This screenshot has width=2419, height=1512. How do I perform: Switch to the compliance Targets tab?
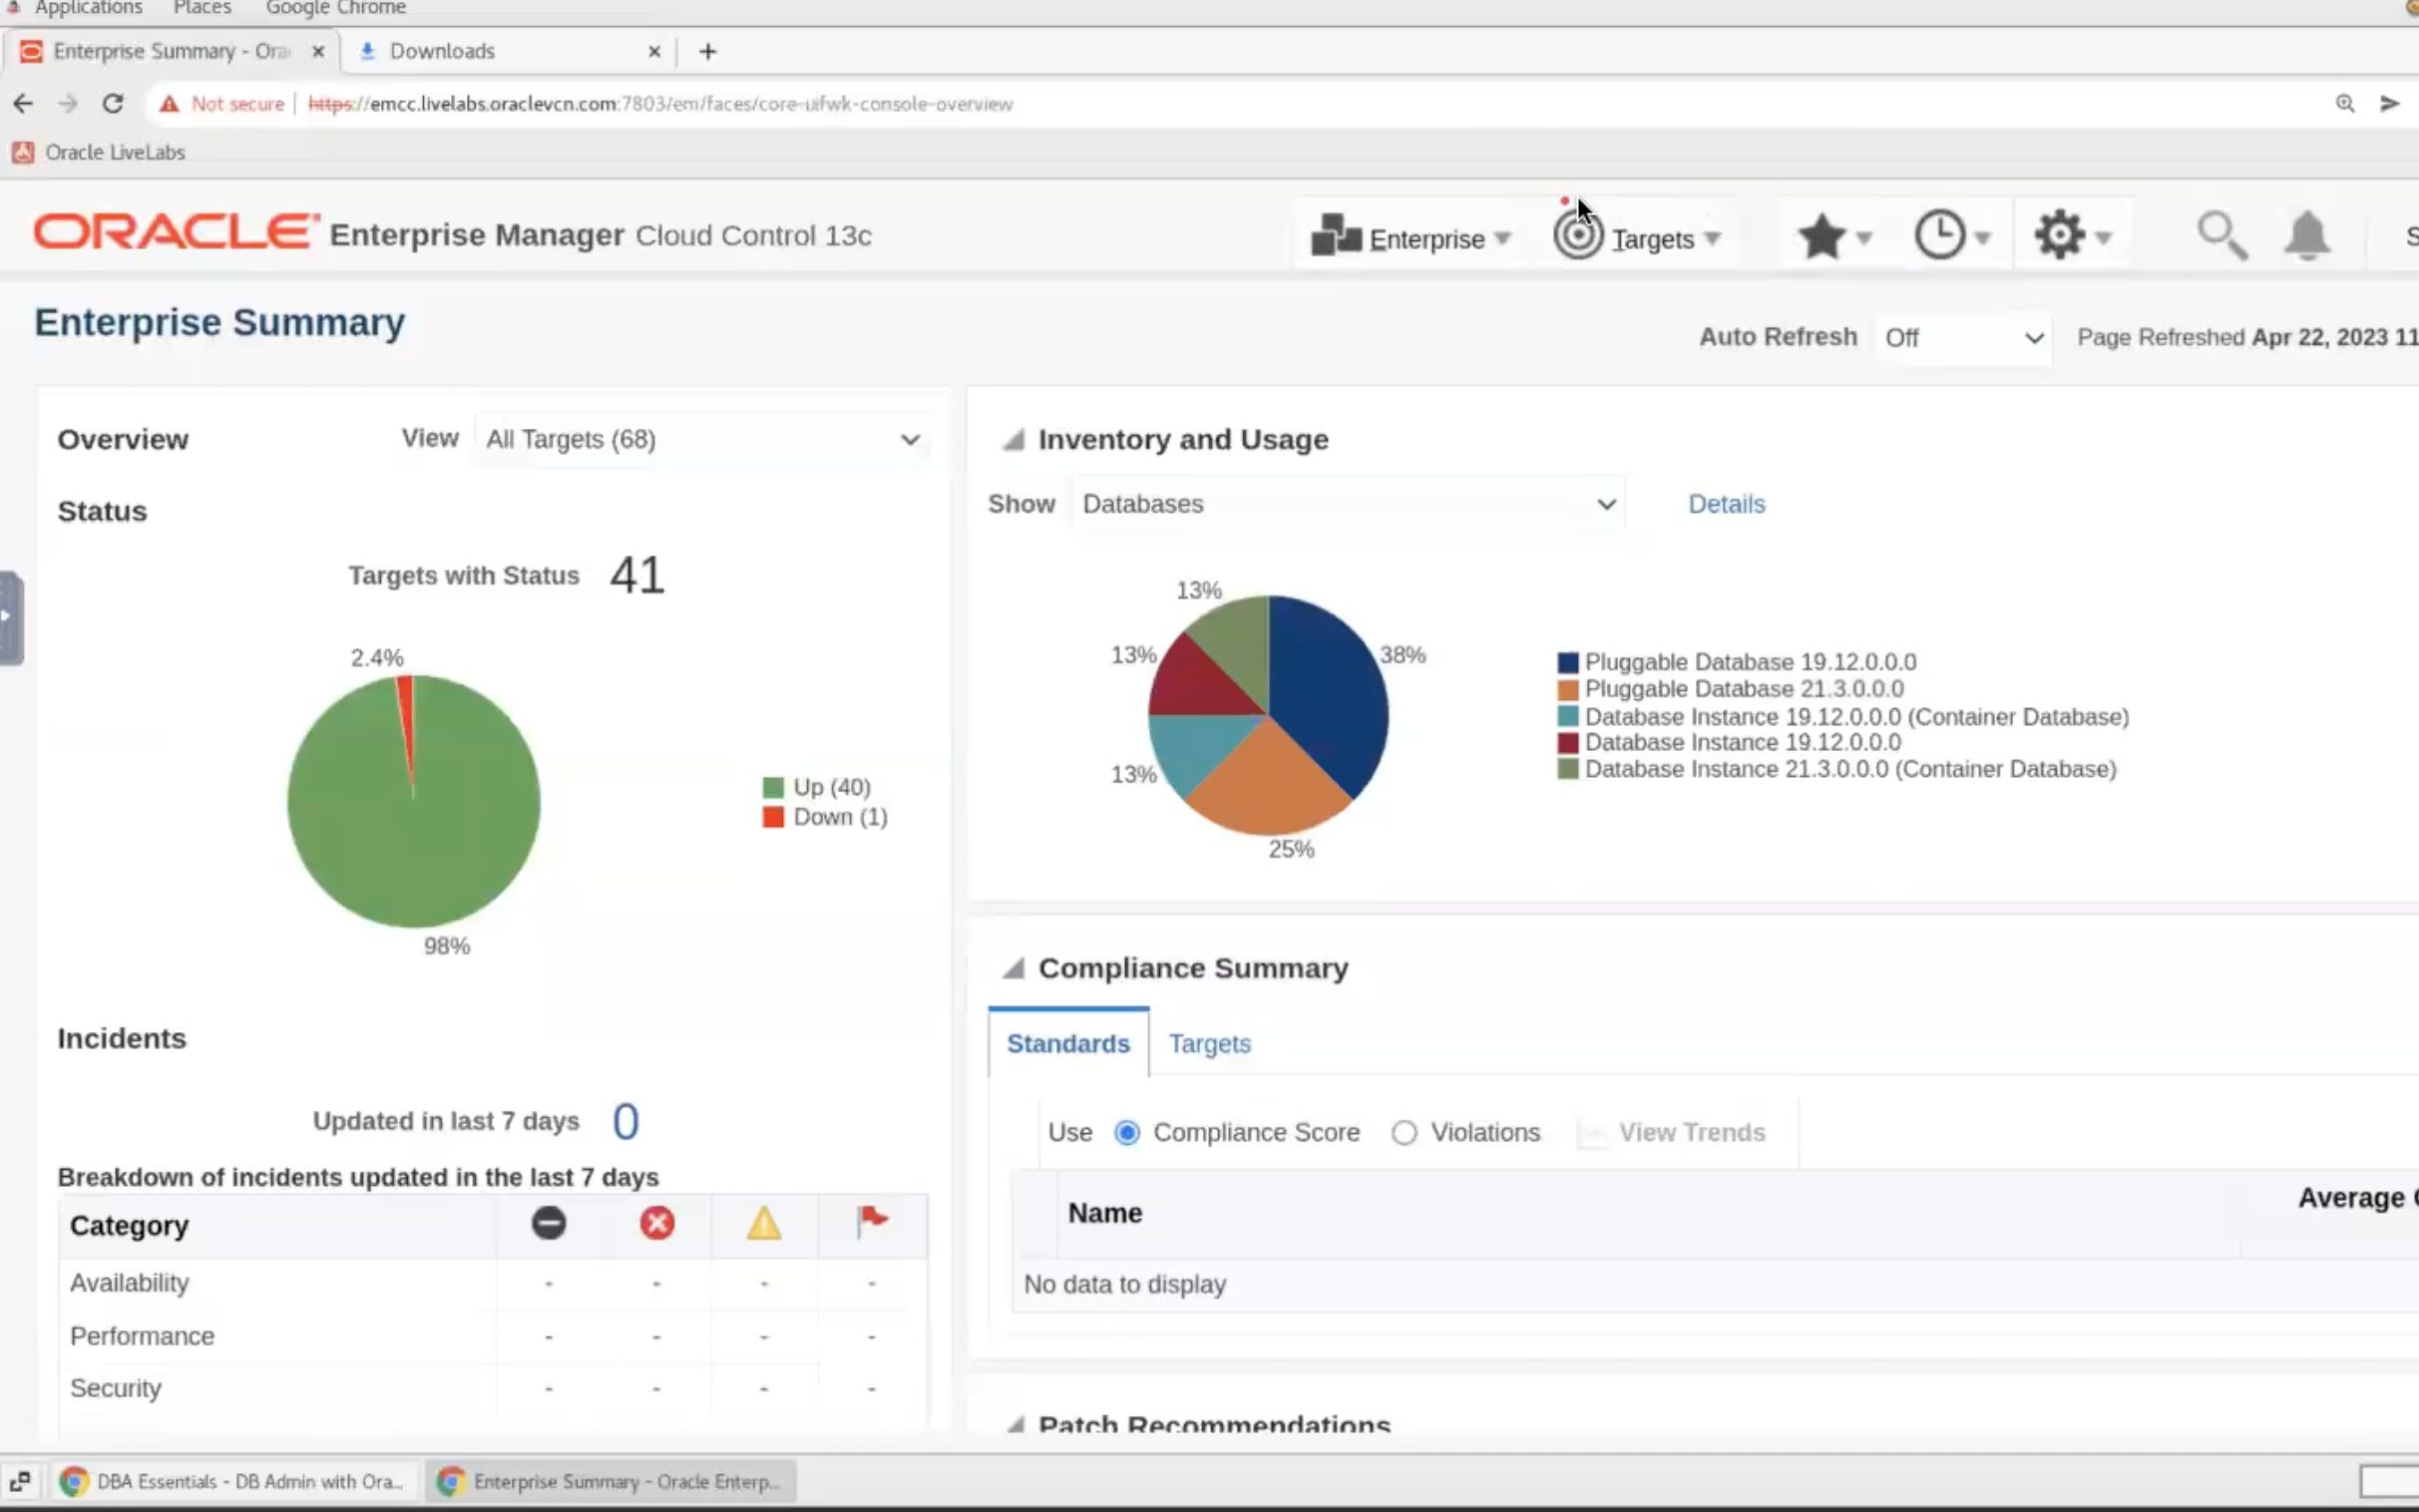pos(1209,1043)
